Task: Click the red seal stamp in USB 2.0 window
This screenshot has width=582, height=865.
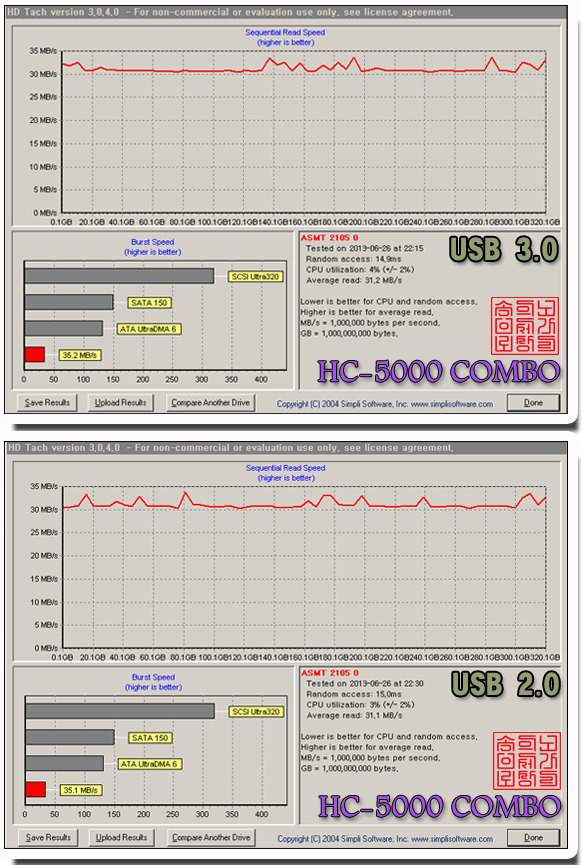Action: click(x=526, y=761)
